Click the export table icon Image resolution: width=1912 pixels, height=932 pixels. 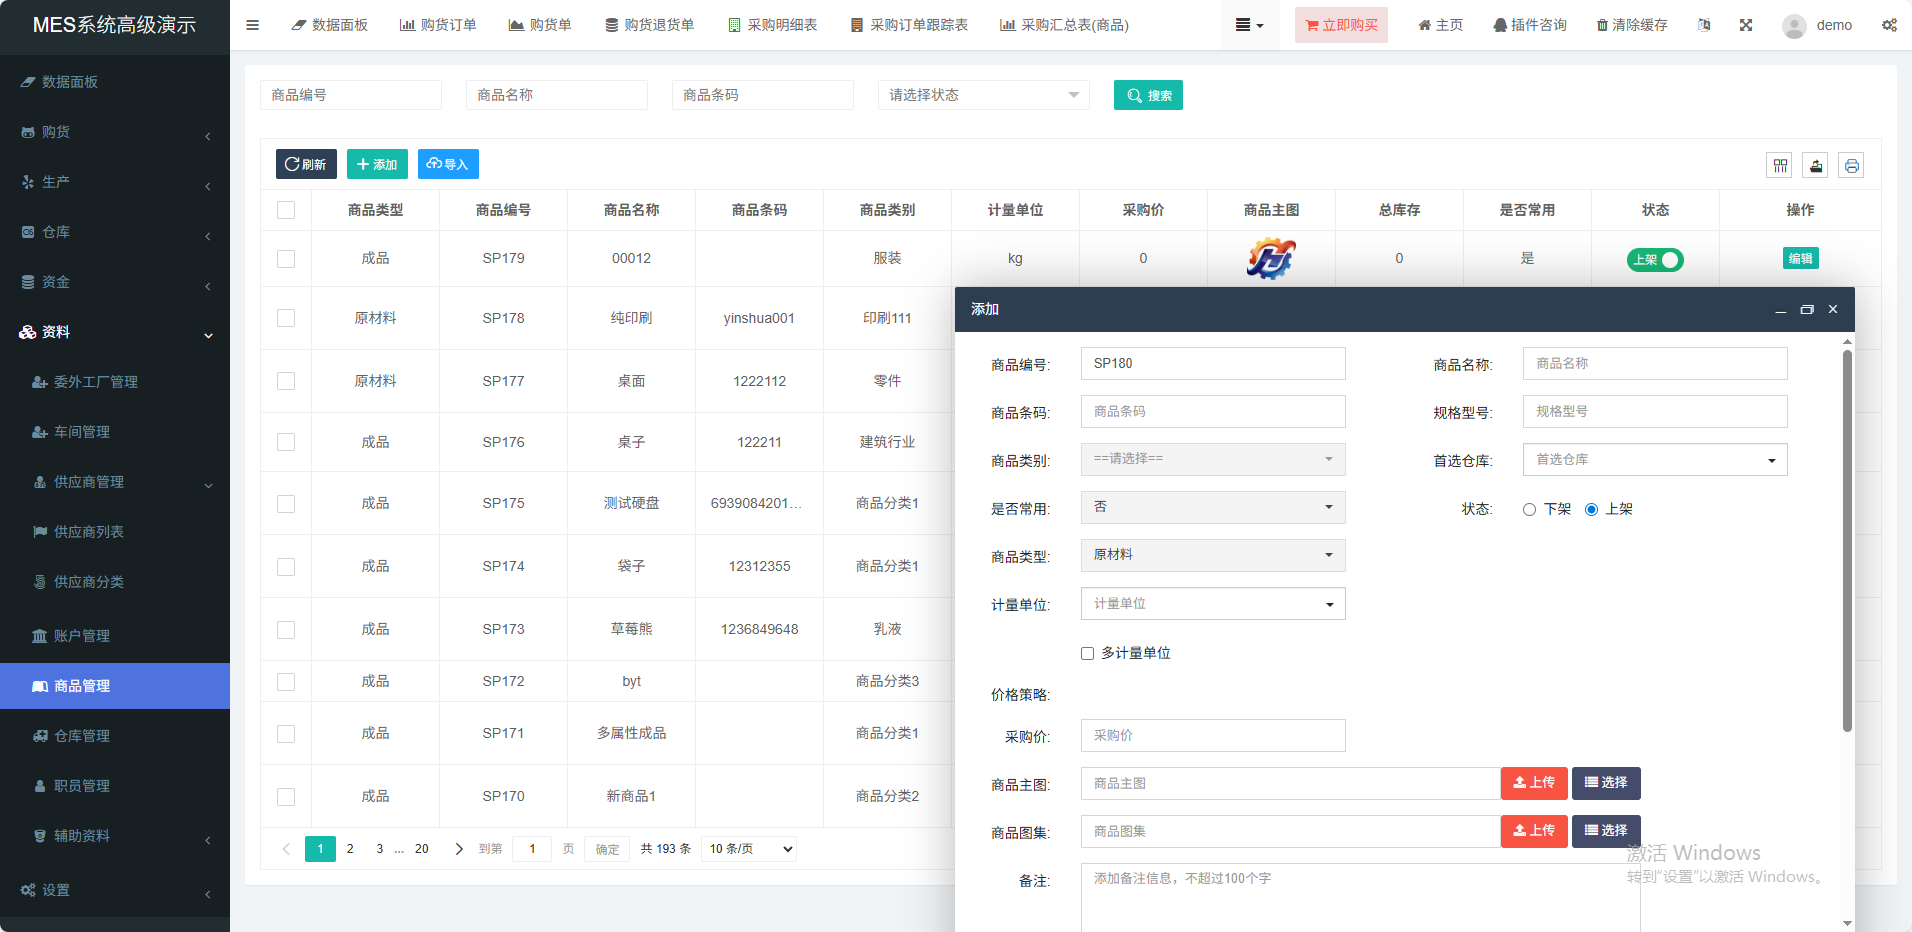1816,166
